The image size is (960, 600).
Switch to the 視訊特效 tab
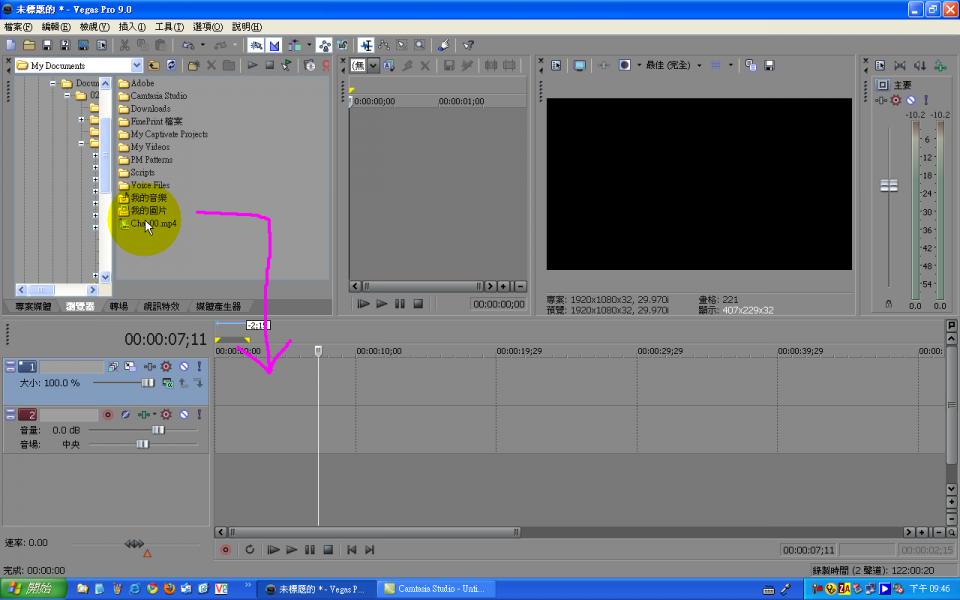[x=161, y=307]
